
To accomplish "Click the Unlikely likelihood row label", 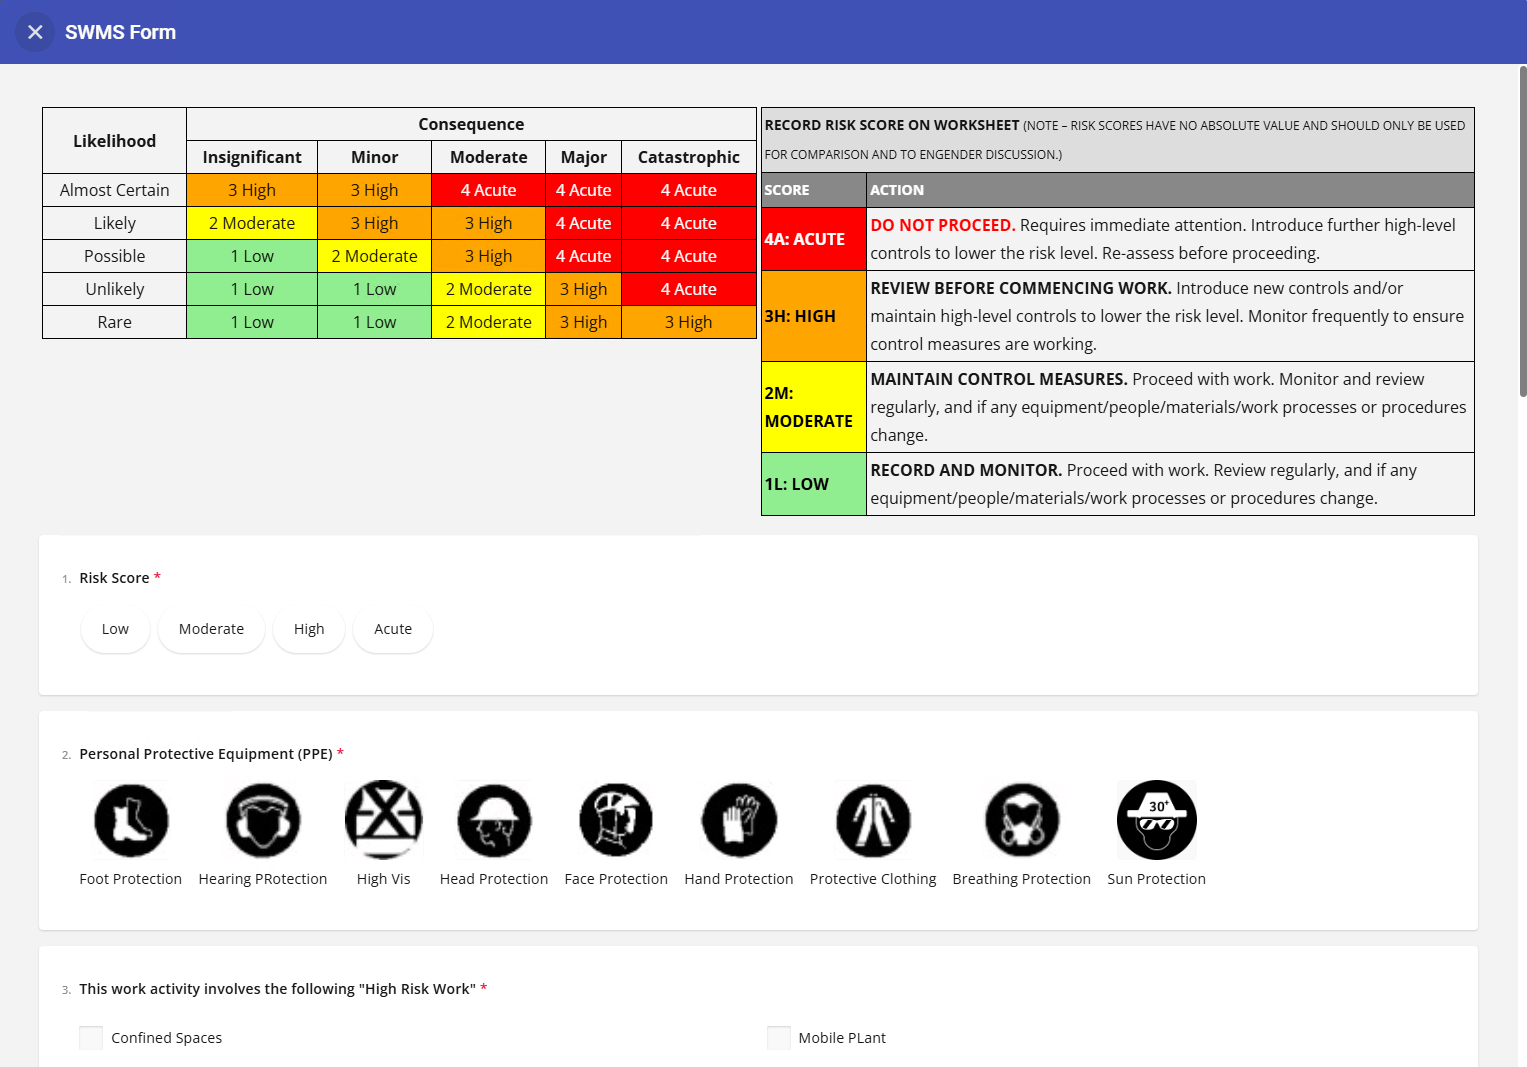I will 115,289.
